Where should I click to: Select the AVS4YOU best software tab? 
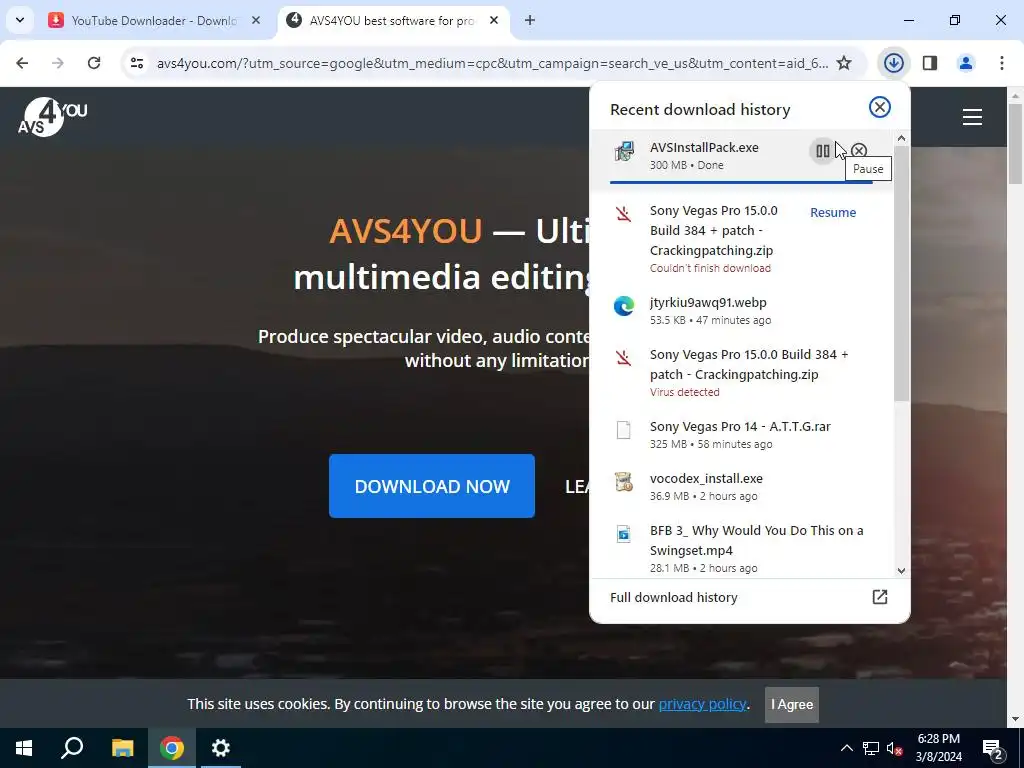(x=392, y=20)
